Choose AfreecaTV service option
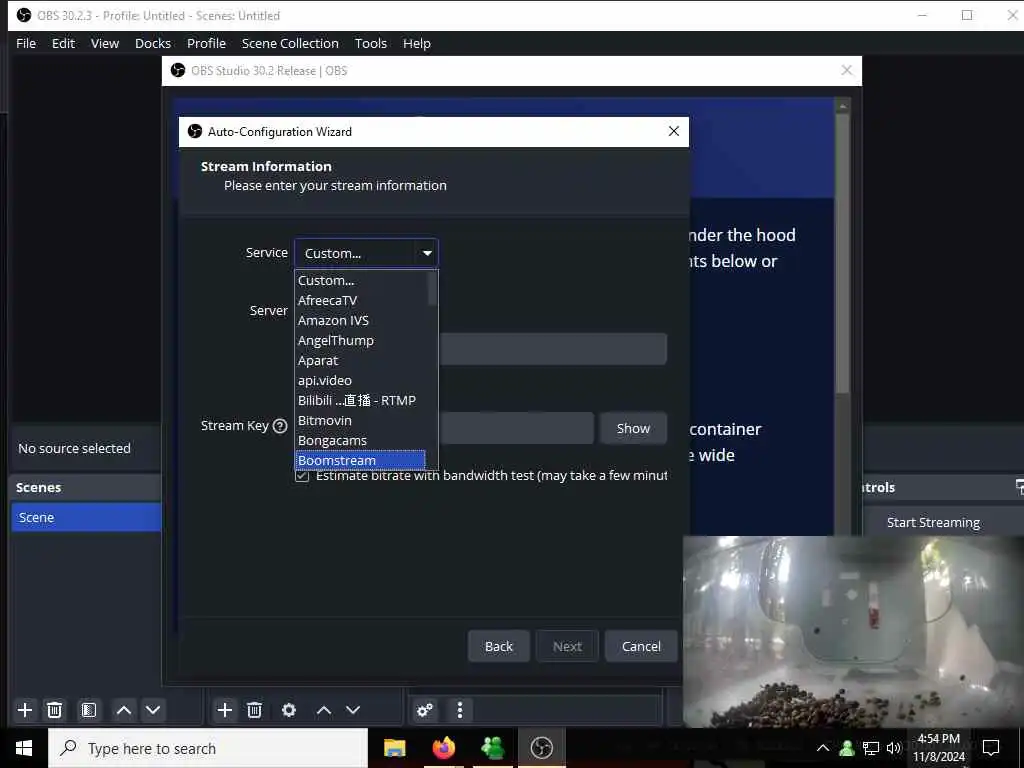Viewport: 1024px width, 768px height. [x=360, y=300]
